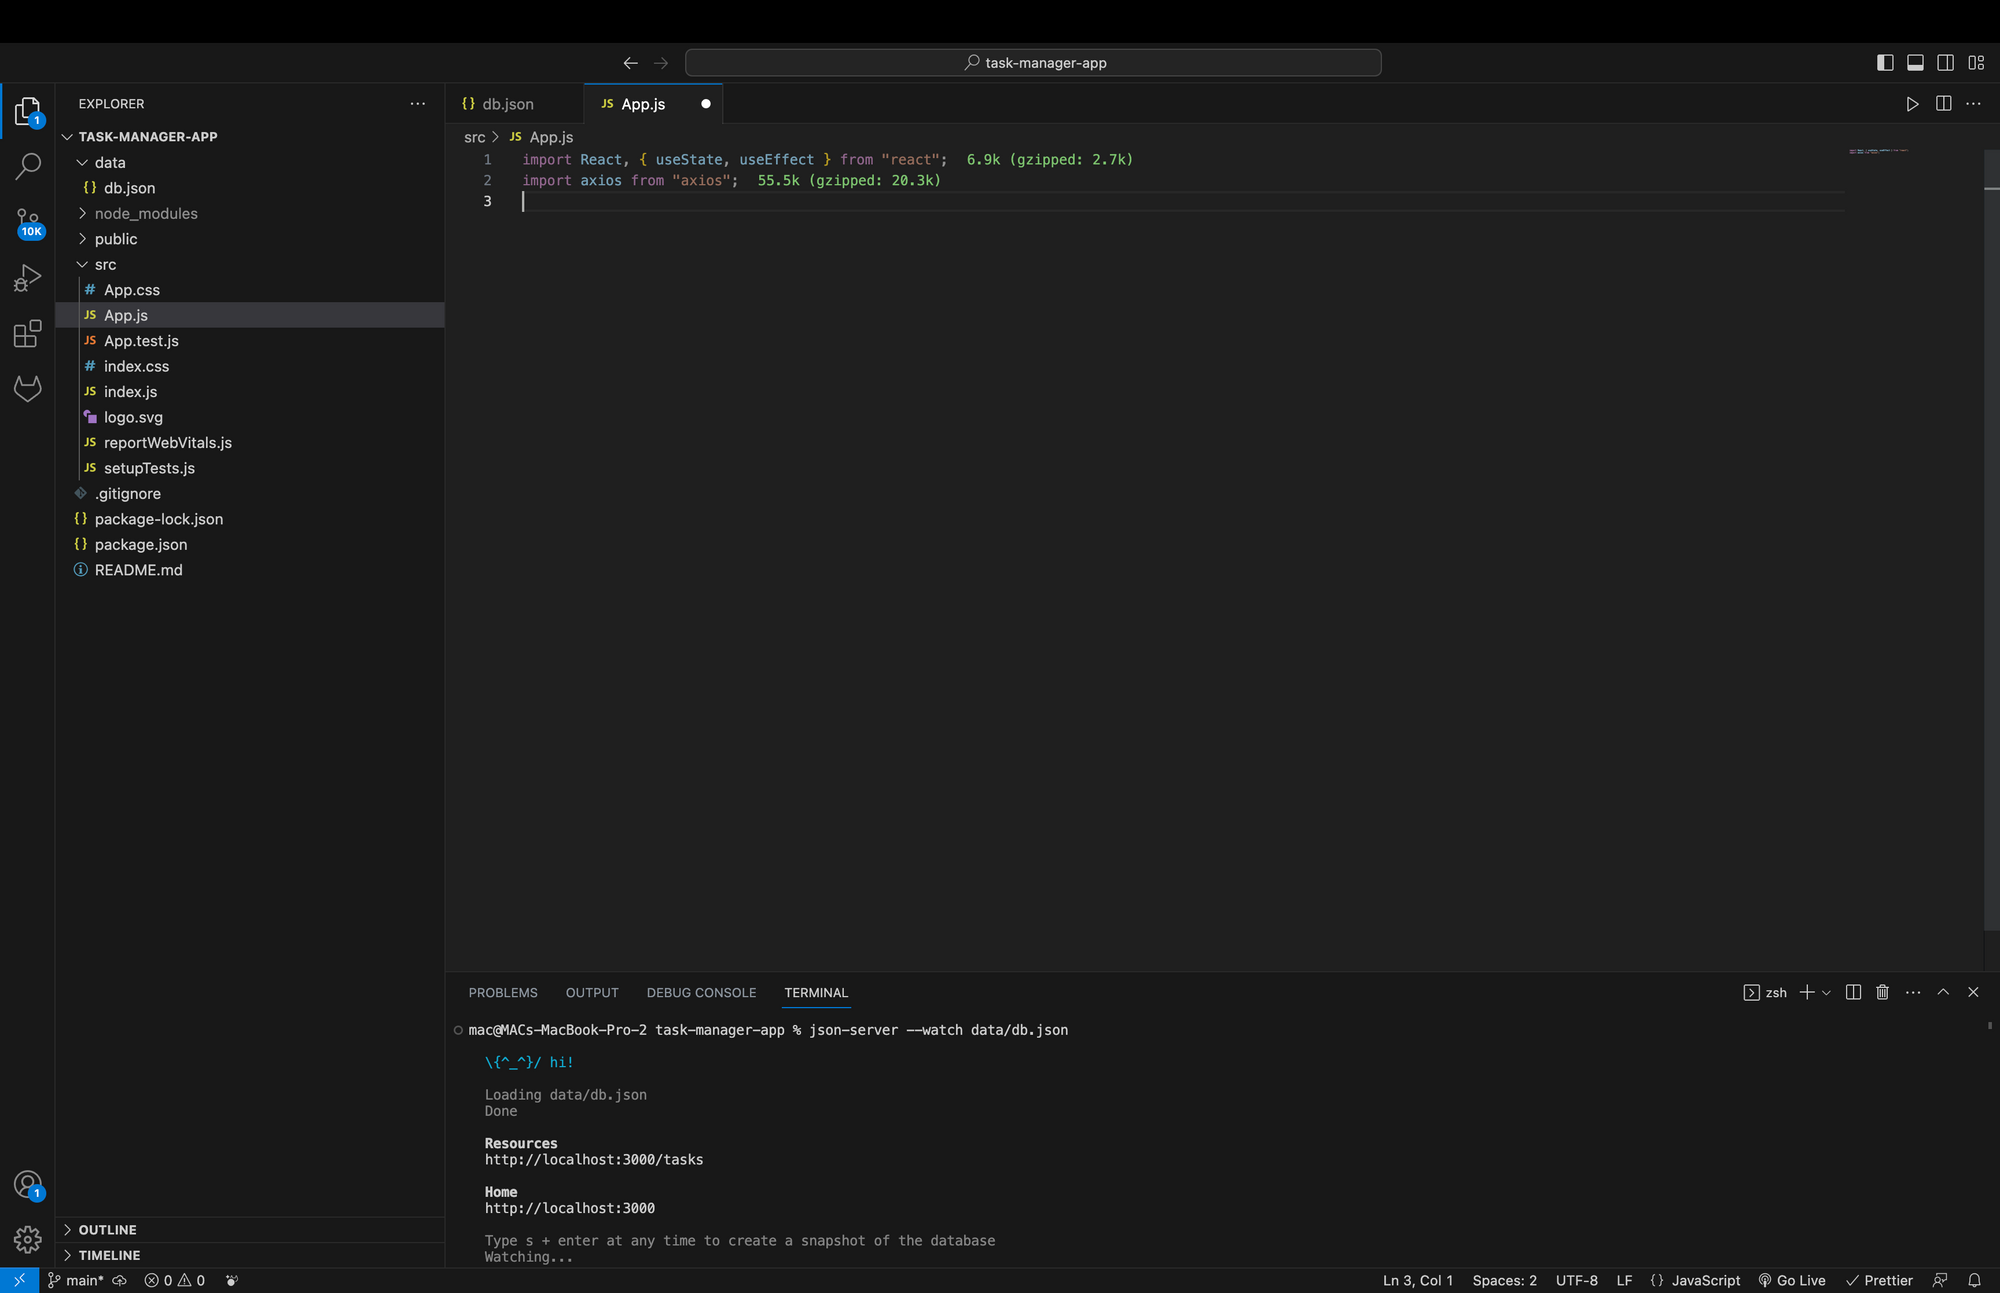
Task: Toggle the secondary side bar
Action: pos(1945,63)
